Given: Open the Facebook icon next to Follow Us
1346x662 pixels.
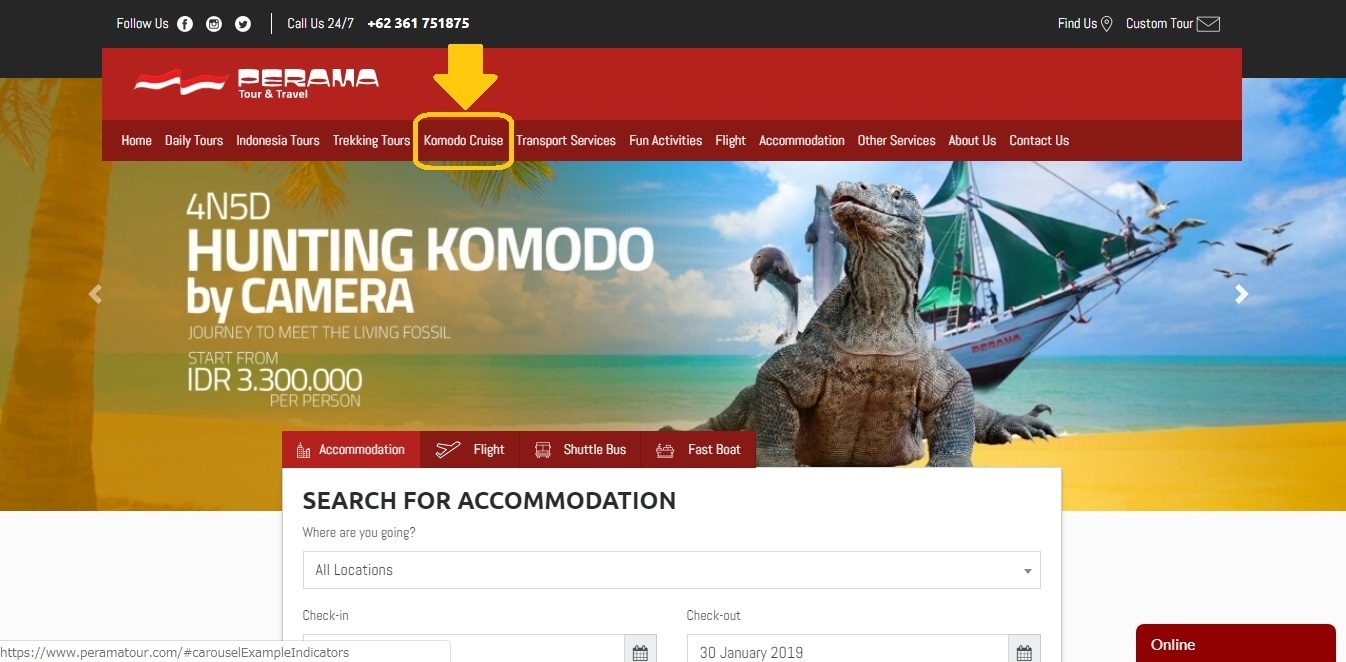Looking at the screenshot, I should point(185,24).
